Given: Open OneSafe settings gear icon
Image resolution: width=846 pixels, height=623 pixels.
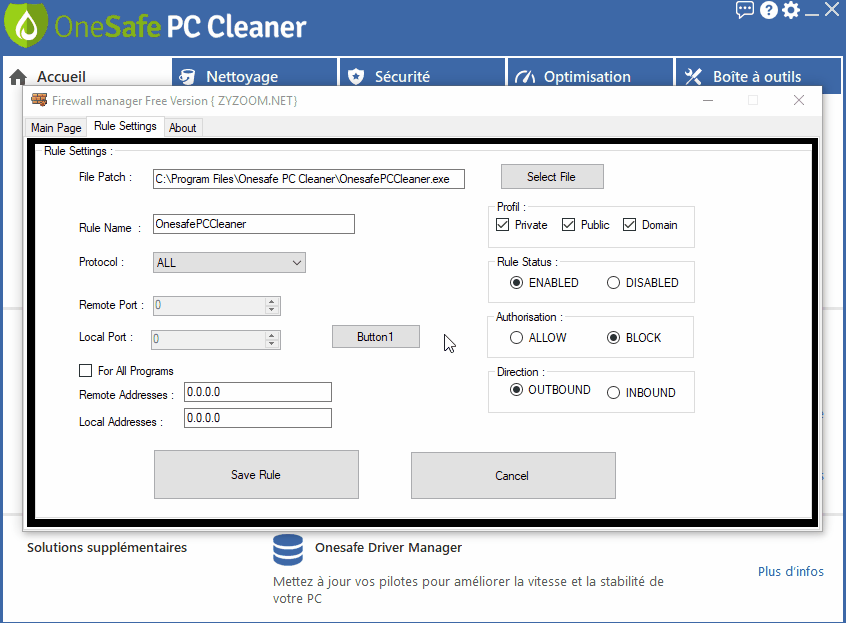Looking at the screenshot, I should (791, 10).
